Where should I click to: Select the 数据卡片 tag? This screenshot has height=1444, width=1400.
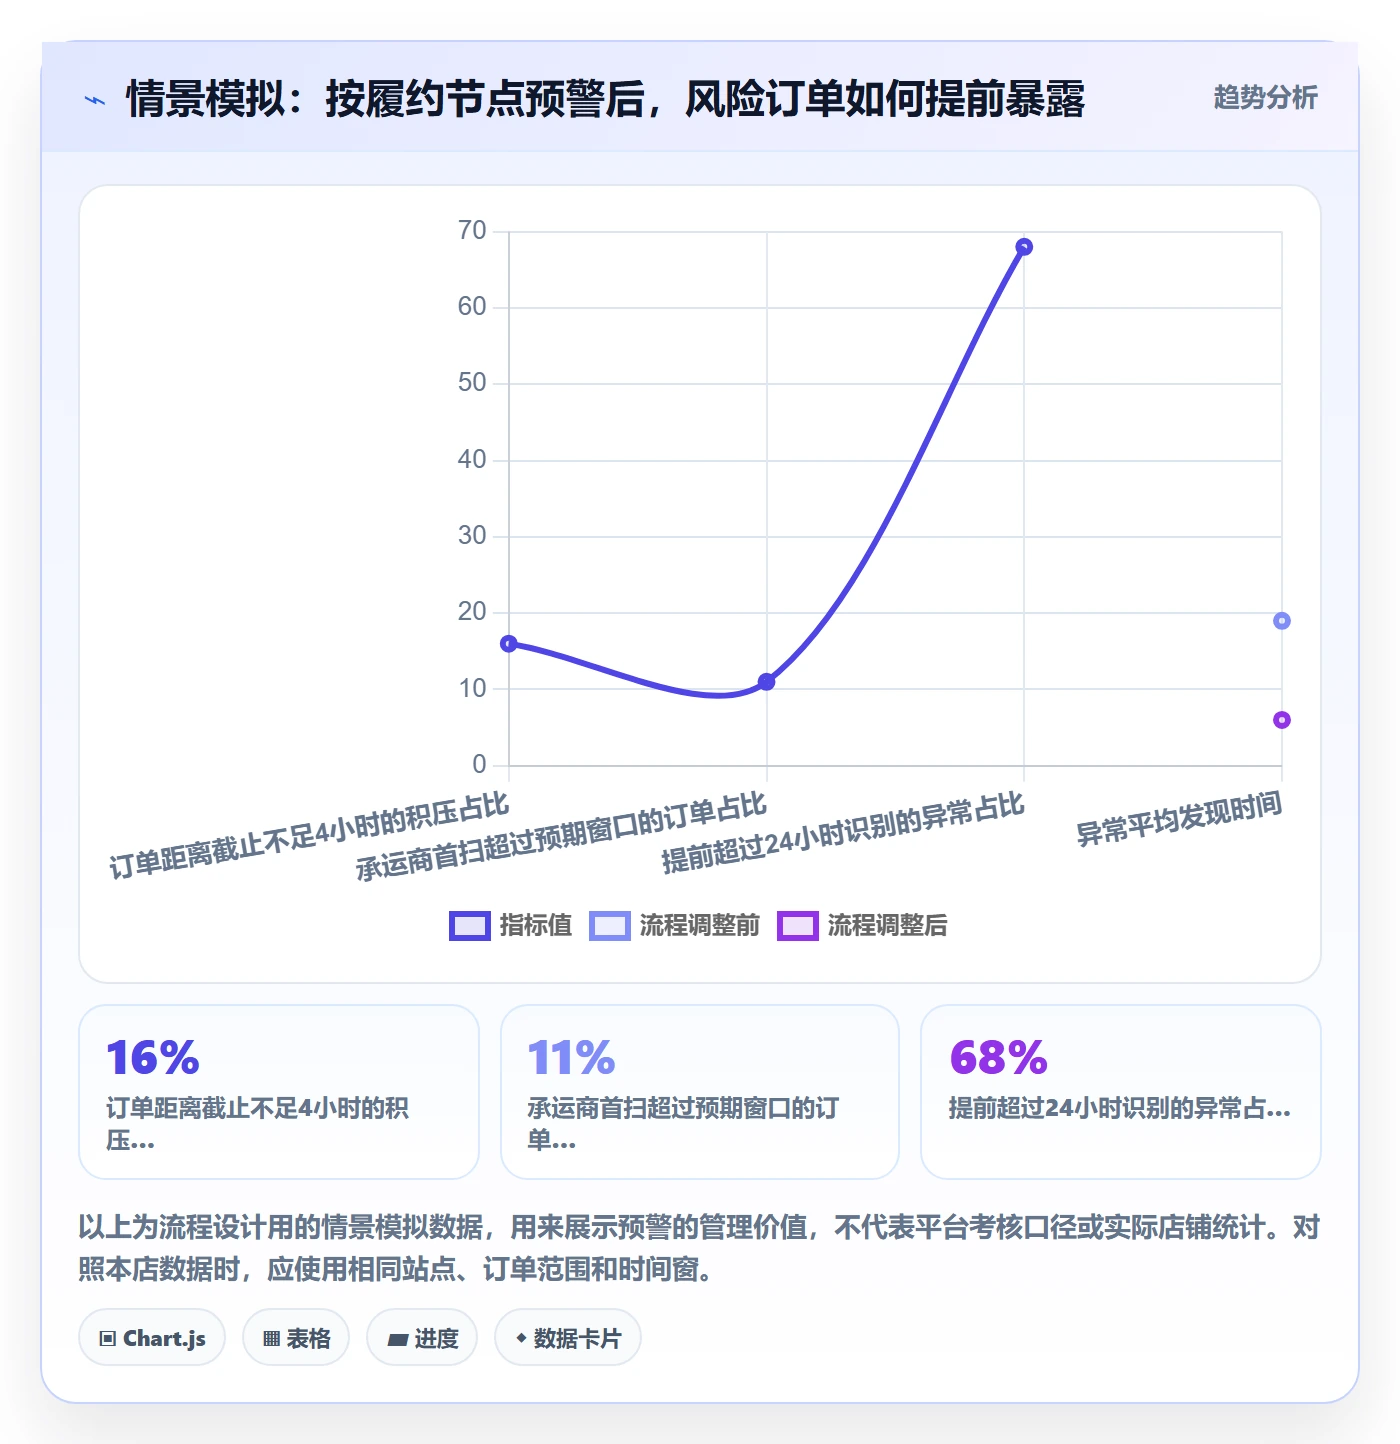(x=568, y=1337)
